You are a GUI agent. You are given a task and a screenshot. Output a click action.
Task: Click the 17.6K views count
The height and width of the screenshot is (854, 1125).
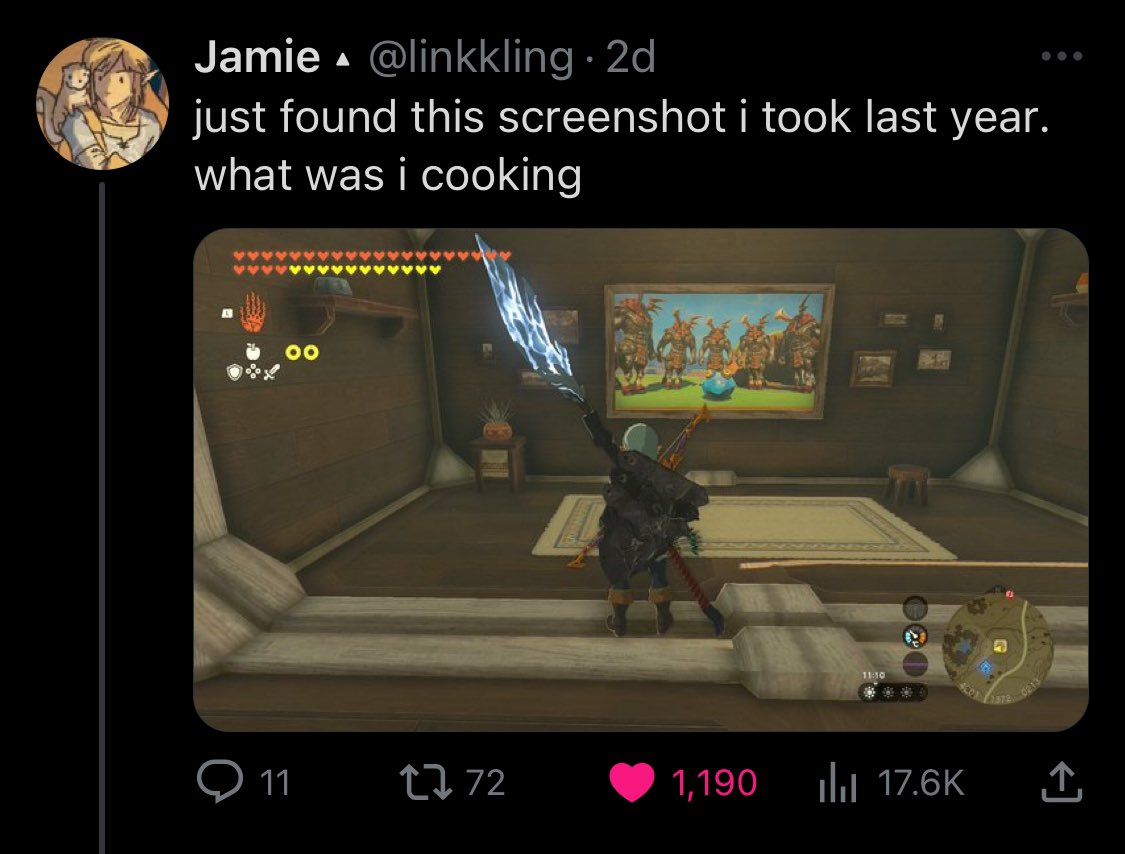(x=921, y=782)
